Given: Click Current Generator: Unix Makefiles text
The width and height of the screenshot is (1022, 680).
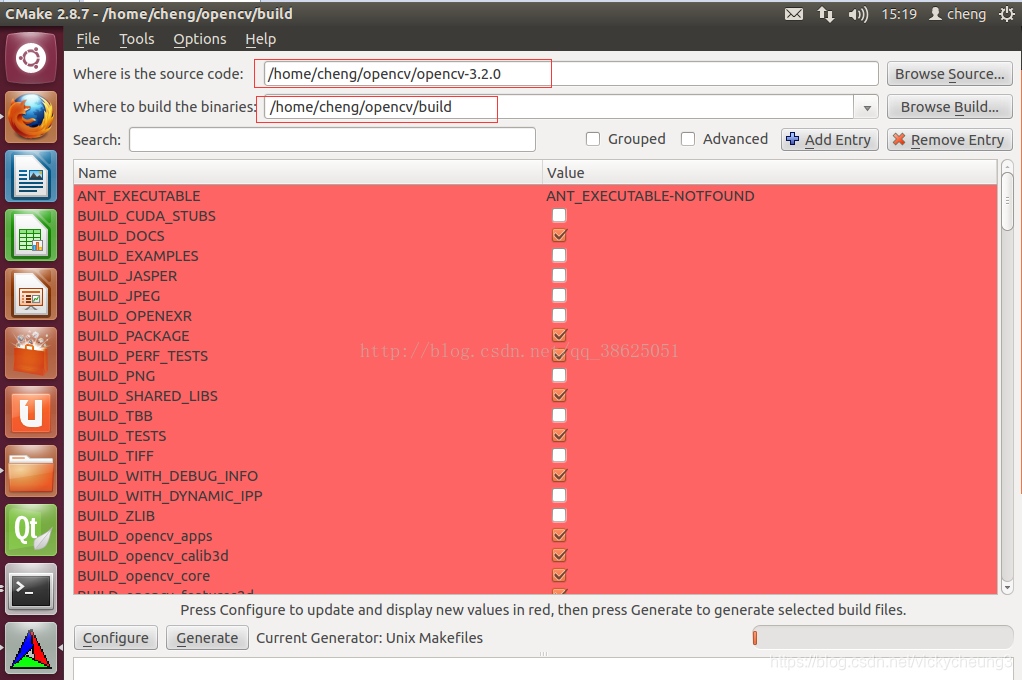Looking at the screenshot, I should [x=370, y=638].
